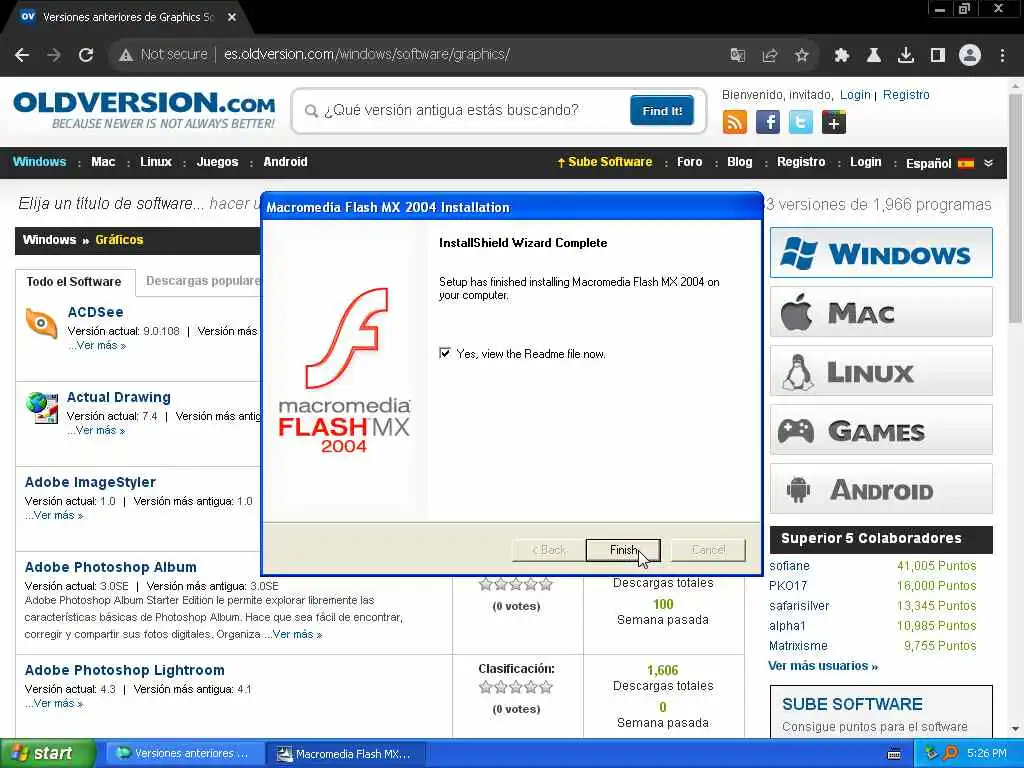Image resolution: width=1024 pixels, height=768 pixels.
Task: Switch to Versiones anteriores taskbar item
Action: 184,753
